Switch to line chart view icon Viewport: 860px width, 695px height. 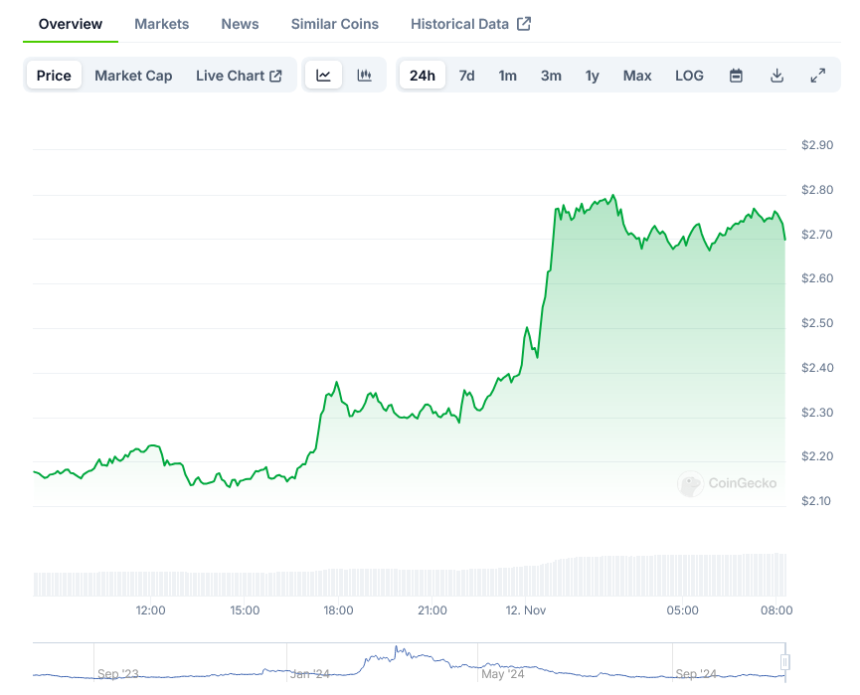tap(324, 75)
